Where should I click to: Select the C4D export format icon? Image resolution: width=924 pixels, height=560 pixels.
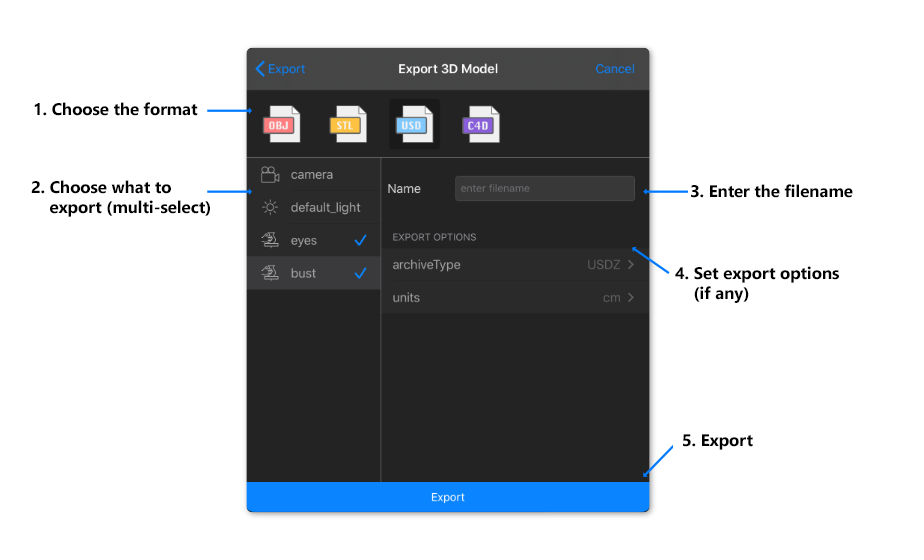(x=481, y=124)
